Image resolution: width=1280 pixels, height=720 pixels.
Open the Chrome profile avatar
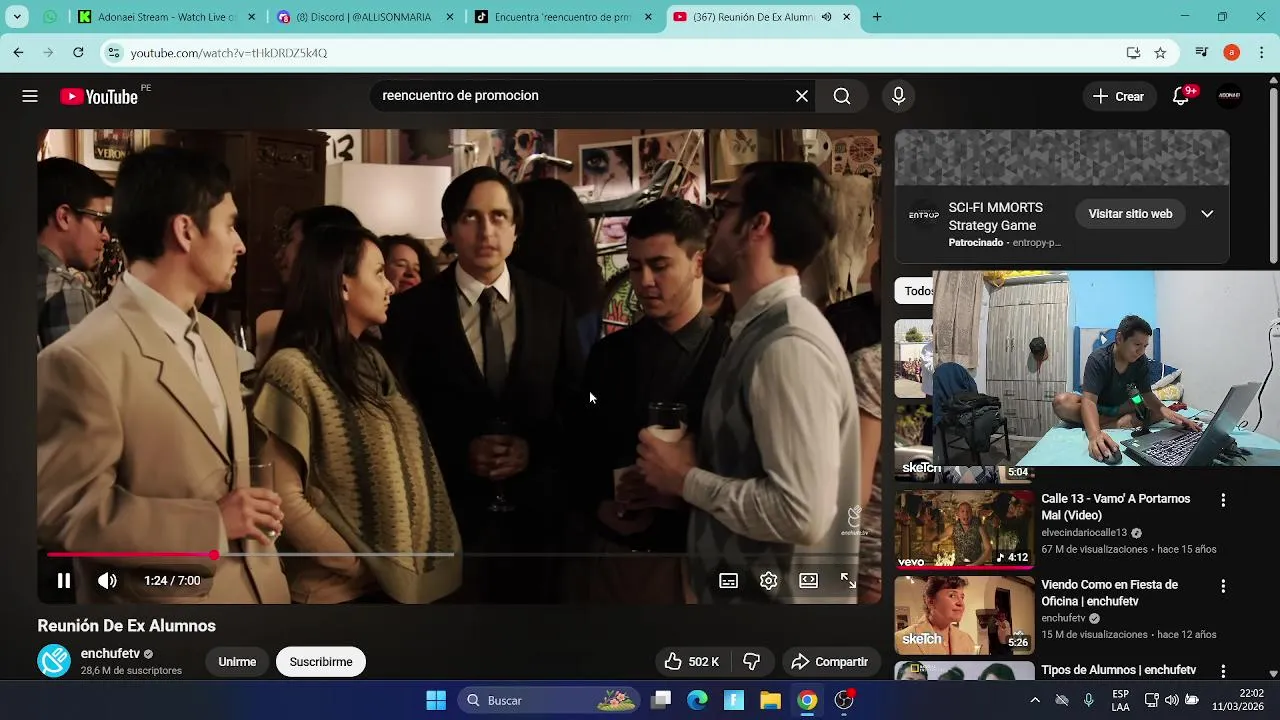coord(1232,53)
